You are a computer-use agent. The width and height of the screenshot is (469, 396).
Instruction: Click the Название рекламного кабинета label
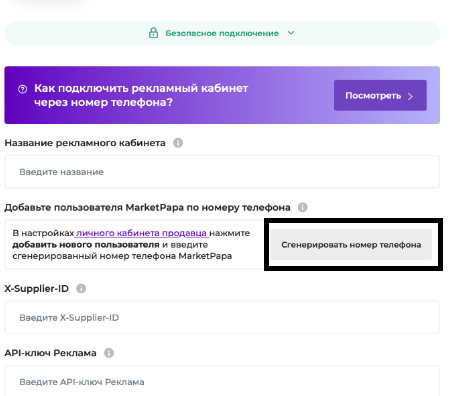[x=85, y=143]
